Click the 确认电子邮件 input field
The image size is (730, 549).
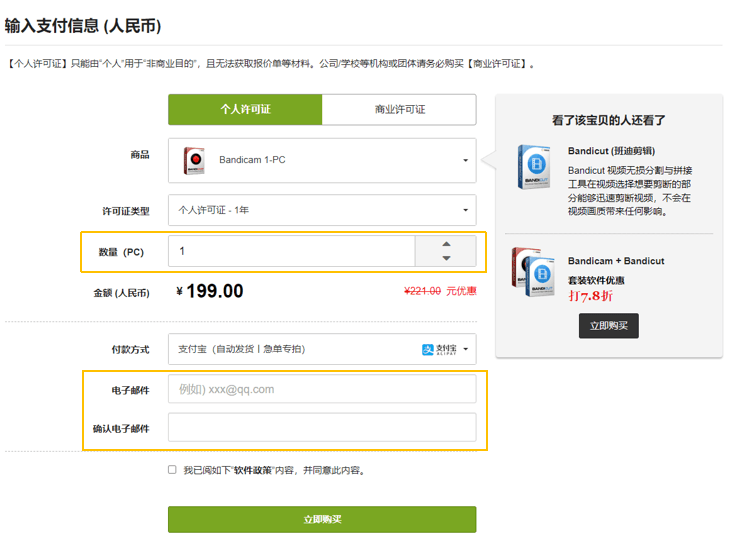coord(322,427)
